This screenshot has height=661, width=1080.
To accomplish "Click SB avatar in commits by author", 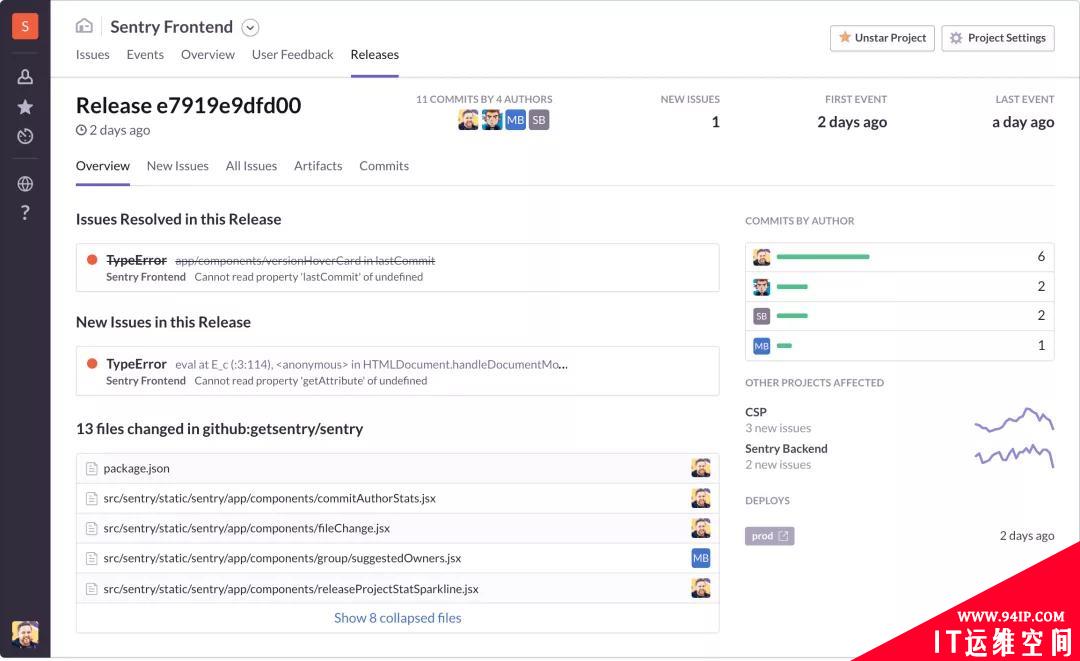I will point(761,316).
